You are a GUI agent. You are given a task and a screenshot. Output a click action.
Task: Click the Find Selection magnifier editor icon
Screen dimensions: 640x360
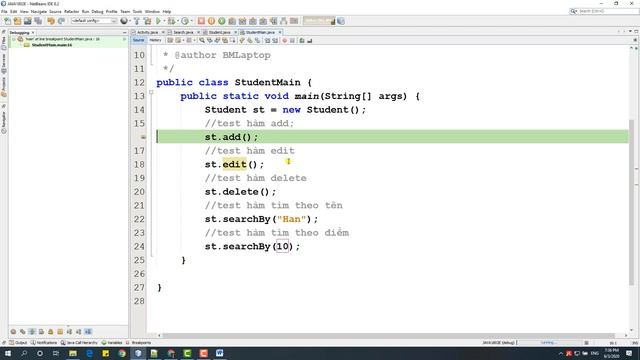pos(202,40)
